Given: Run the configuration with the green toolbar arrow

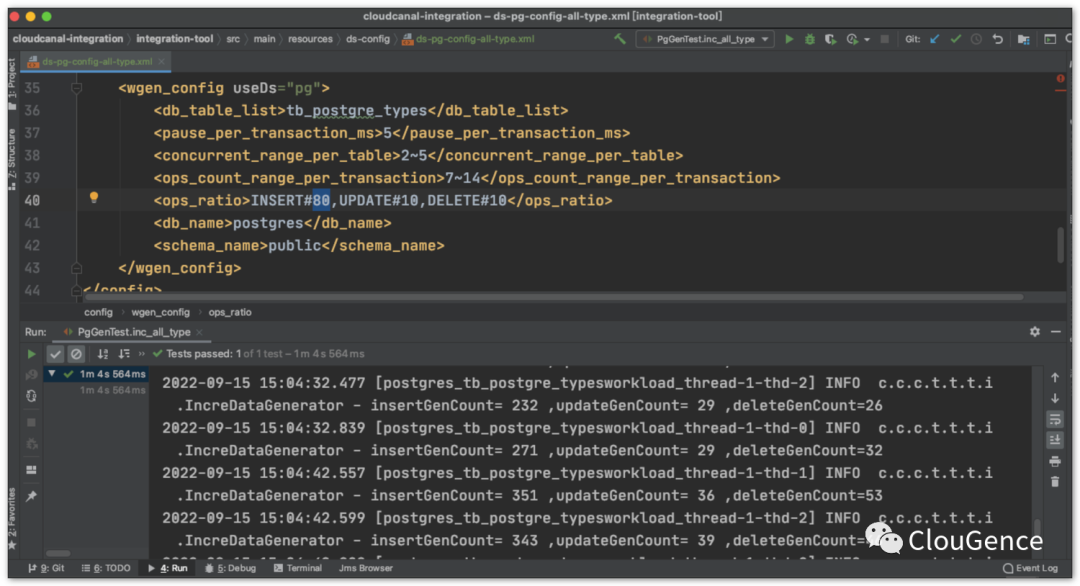Looking at the screenshot, I should pyautogui.click(x=789, y=39).
